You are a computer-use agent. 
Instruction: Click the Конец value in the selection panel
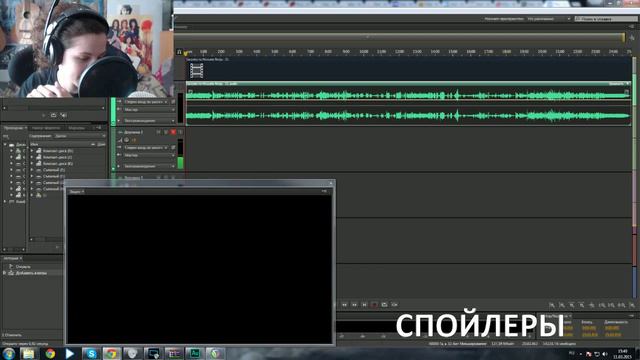click(x=589, y=328)
